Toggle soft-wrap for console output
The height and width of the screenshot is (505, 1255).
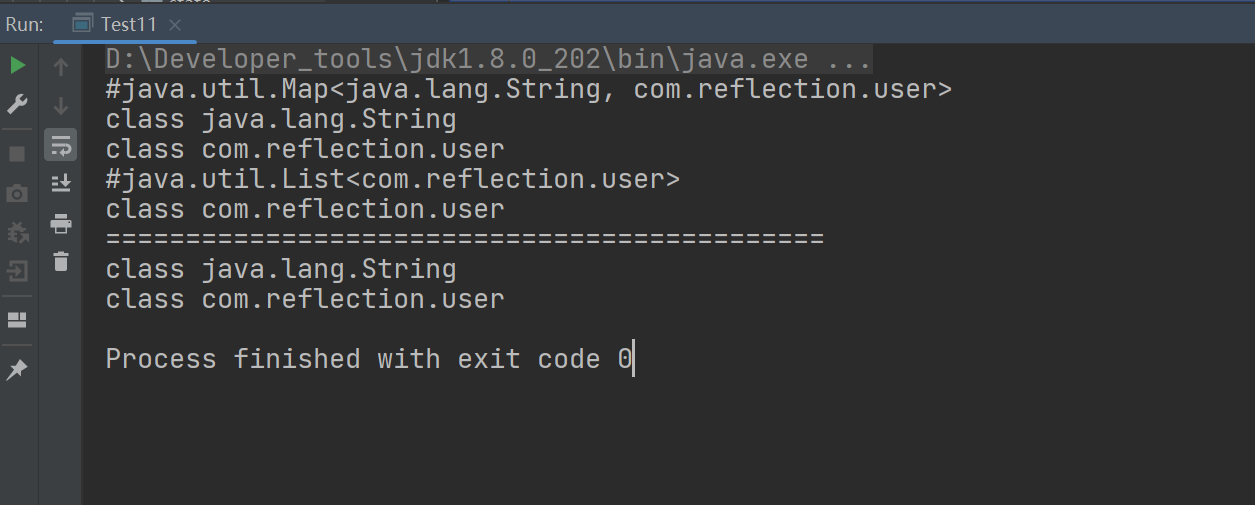click(x=61, y=146)
